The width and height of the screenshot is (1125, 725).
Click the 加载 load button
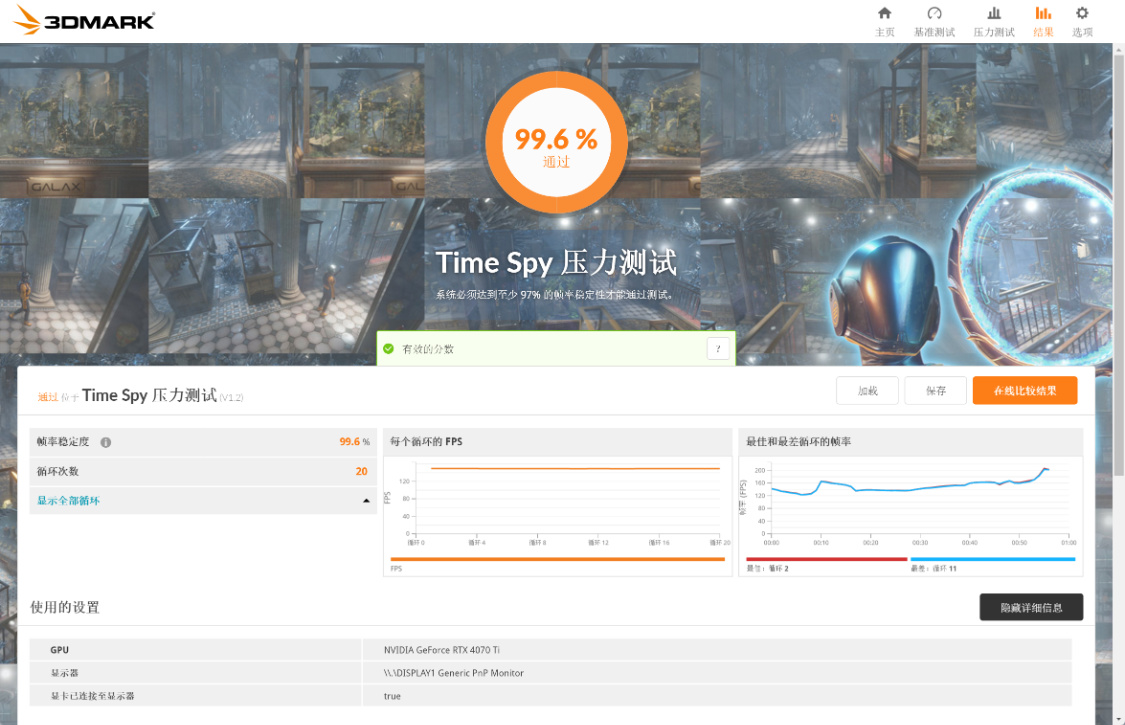pyautogui.click(x=867, y=390)
